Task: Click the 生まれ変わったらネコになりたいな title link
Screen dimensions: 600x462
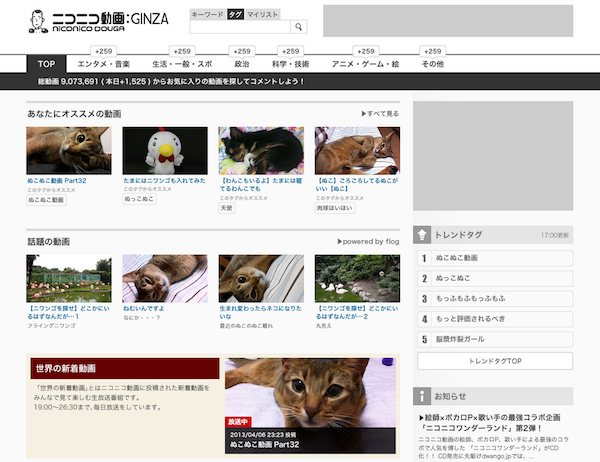Action: click(261, 312)
